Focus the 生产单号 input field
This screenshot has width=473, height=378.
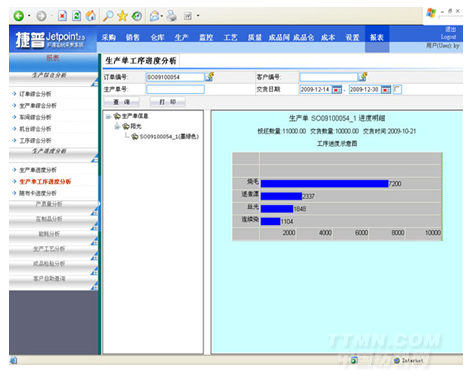[x=175, y=89]
